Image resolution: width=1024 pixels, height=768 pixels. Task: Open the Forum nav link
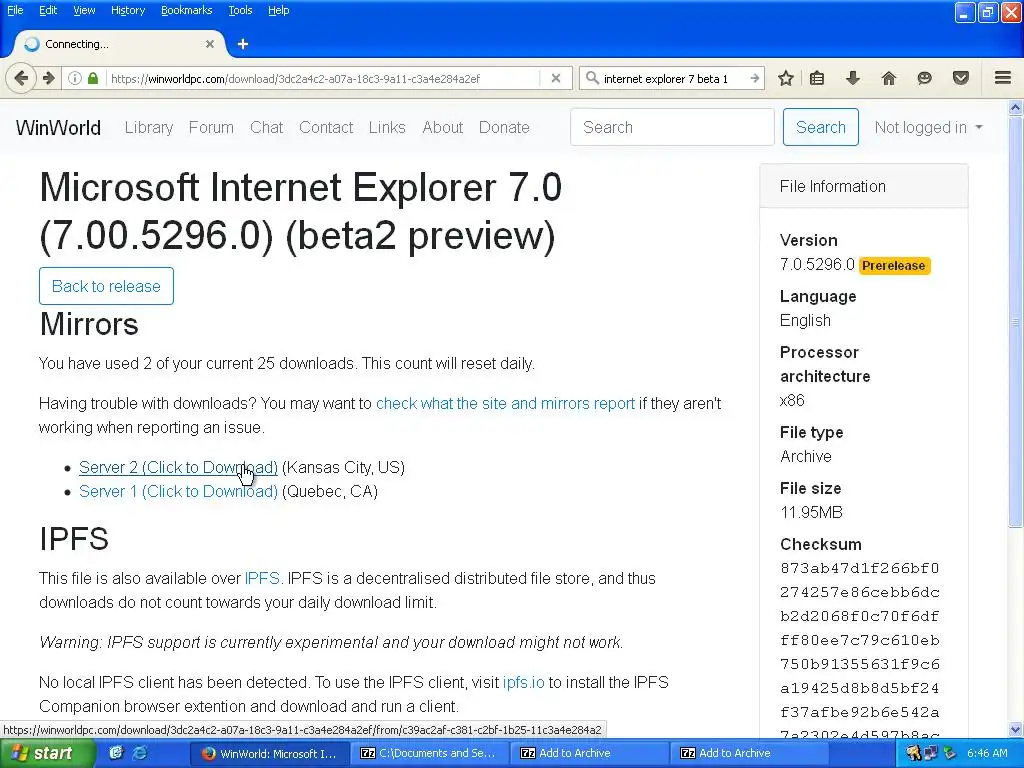[x=211, y=127]
